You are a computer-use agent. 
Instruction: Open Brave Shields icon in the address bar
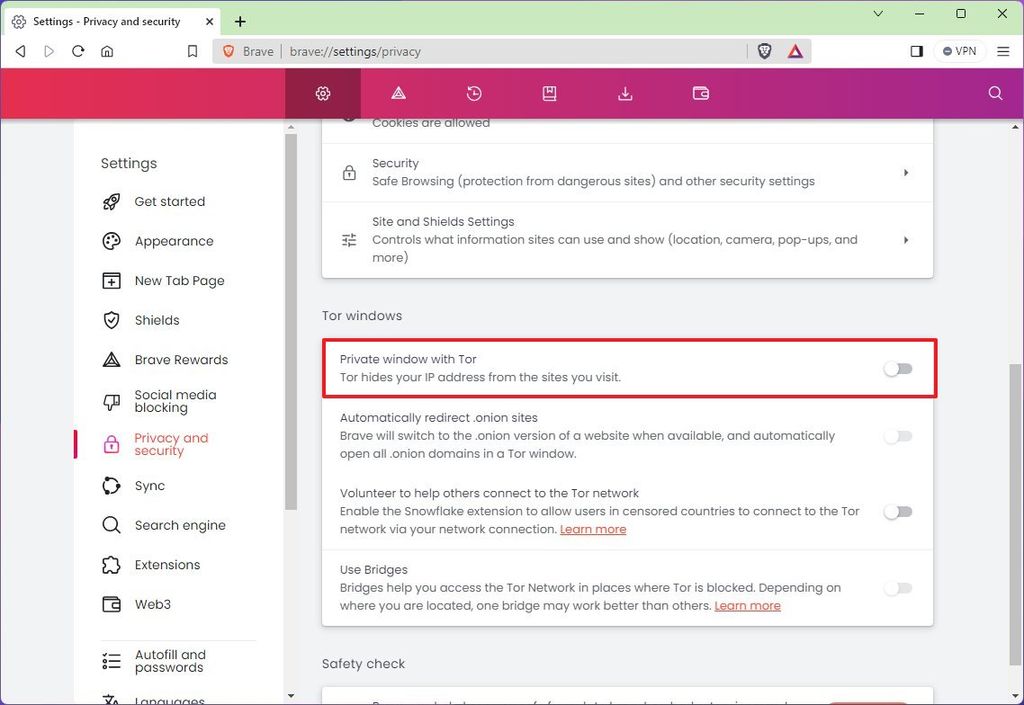(764, 50)
